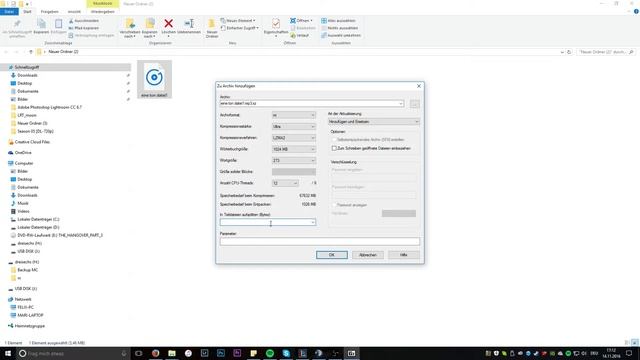Open the Archivformat dropdown
Screen dimensions: 640x360
[294, 115]
